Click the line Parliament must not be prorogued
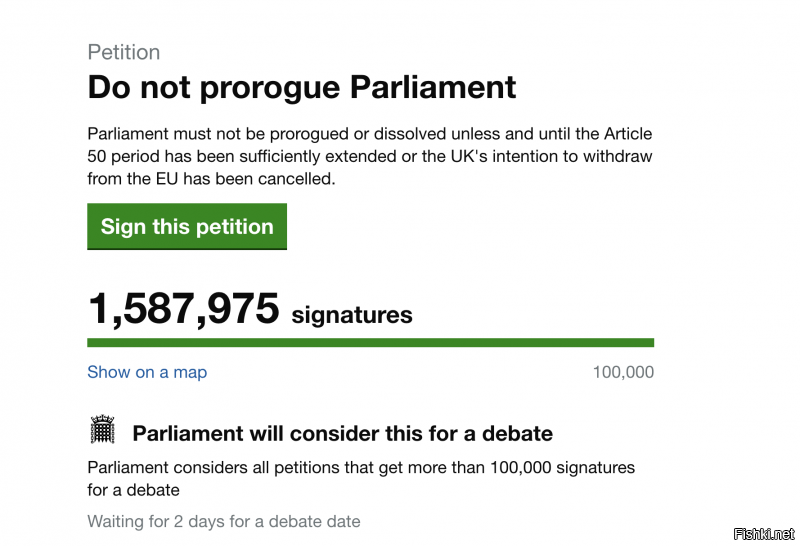 pyautogui.click(x=369, y=134)
